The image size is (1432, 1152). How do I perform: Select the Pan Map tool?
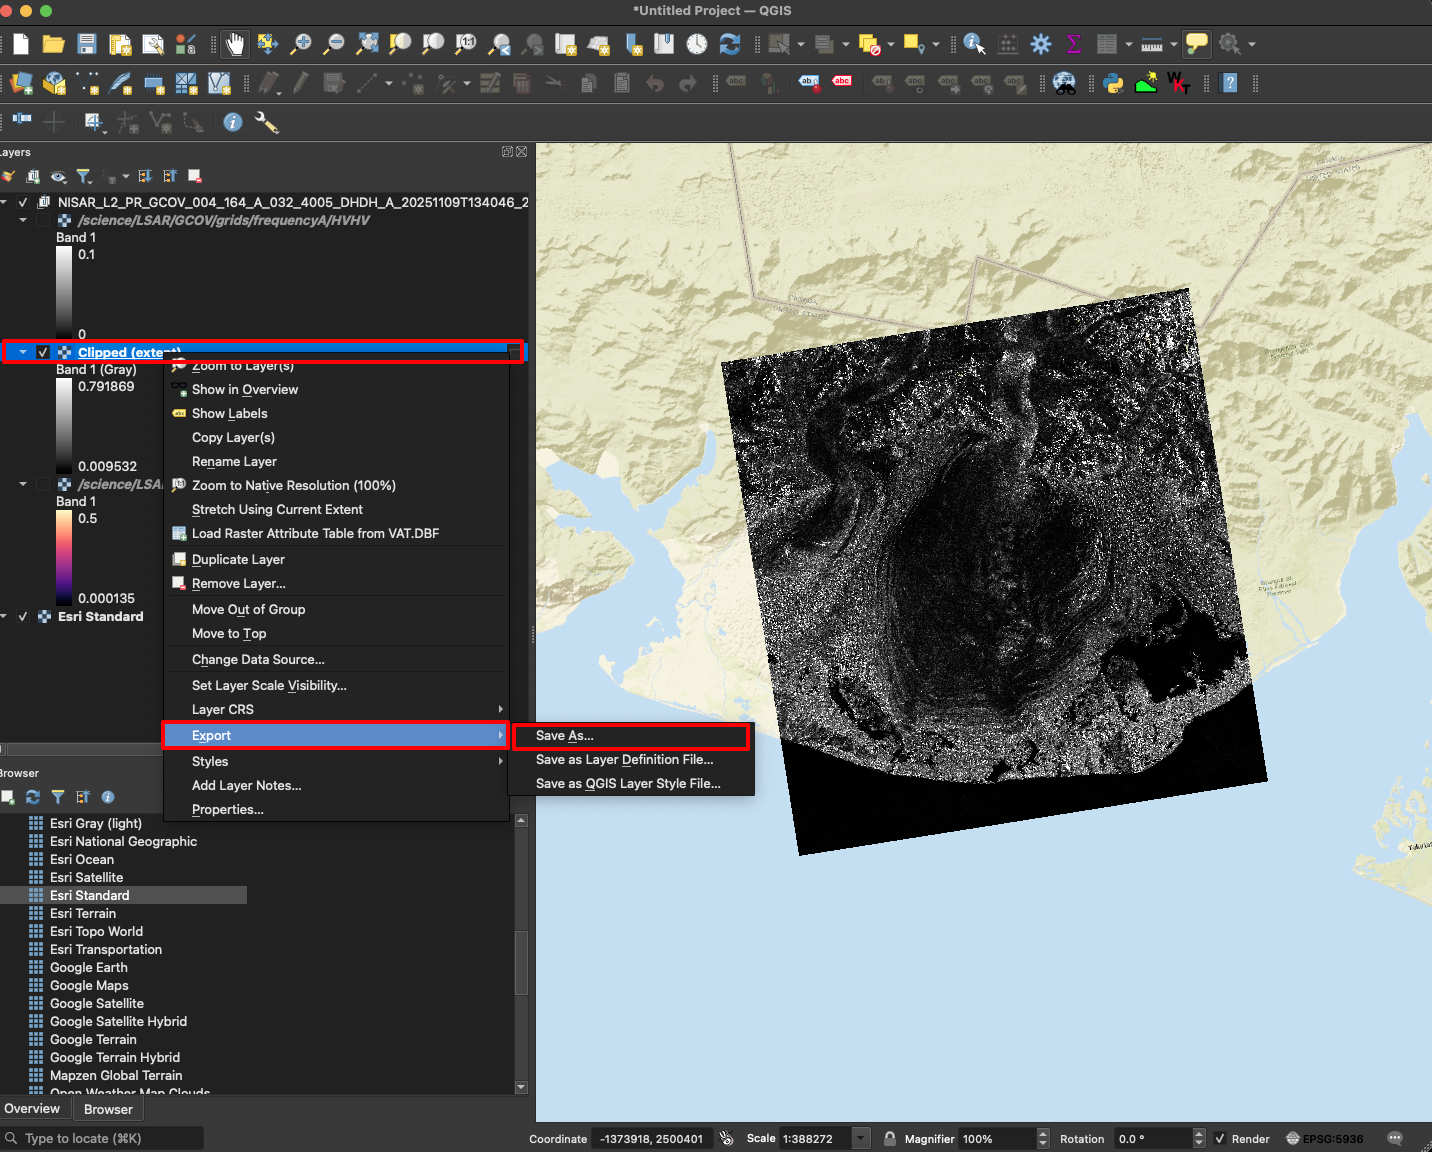[234, 44]
